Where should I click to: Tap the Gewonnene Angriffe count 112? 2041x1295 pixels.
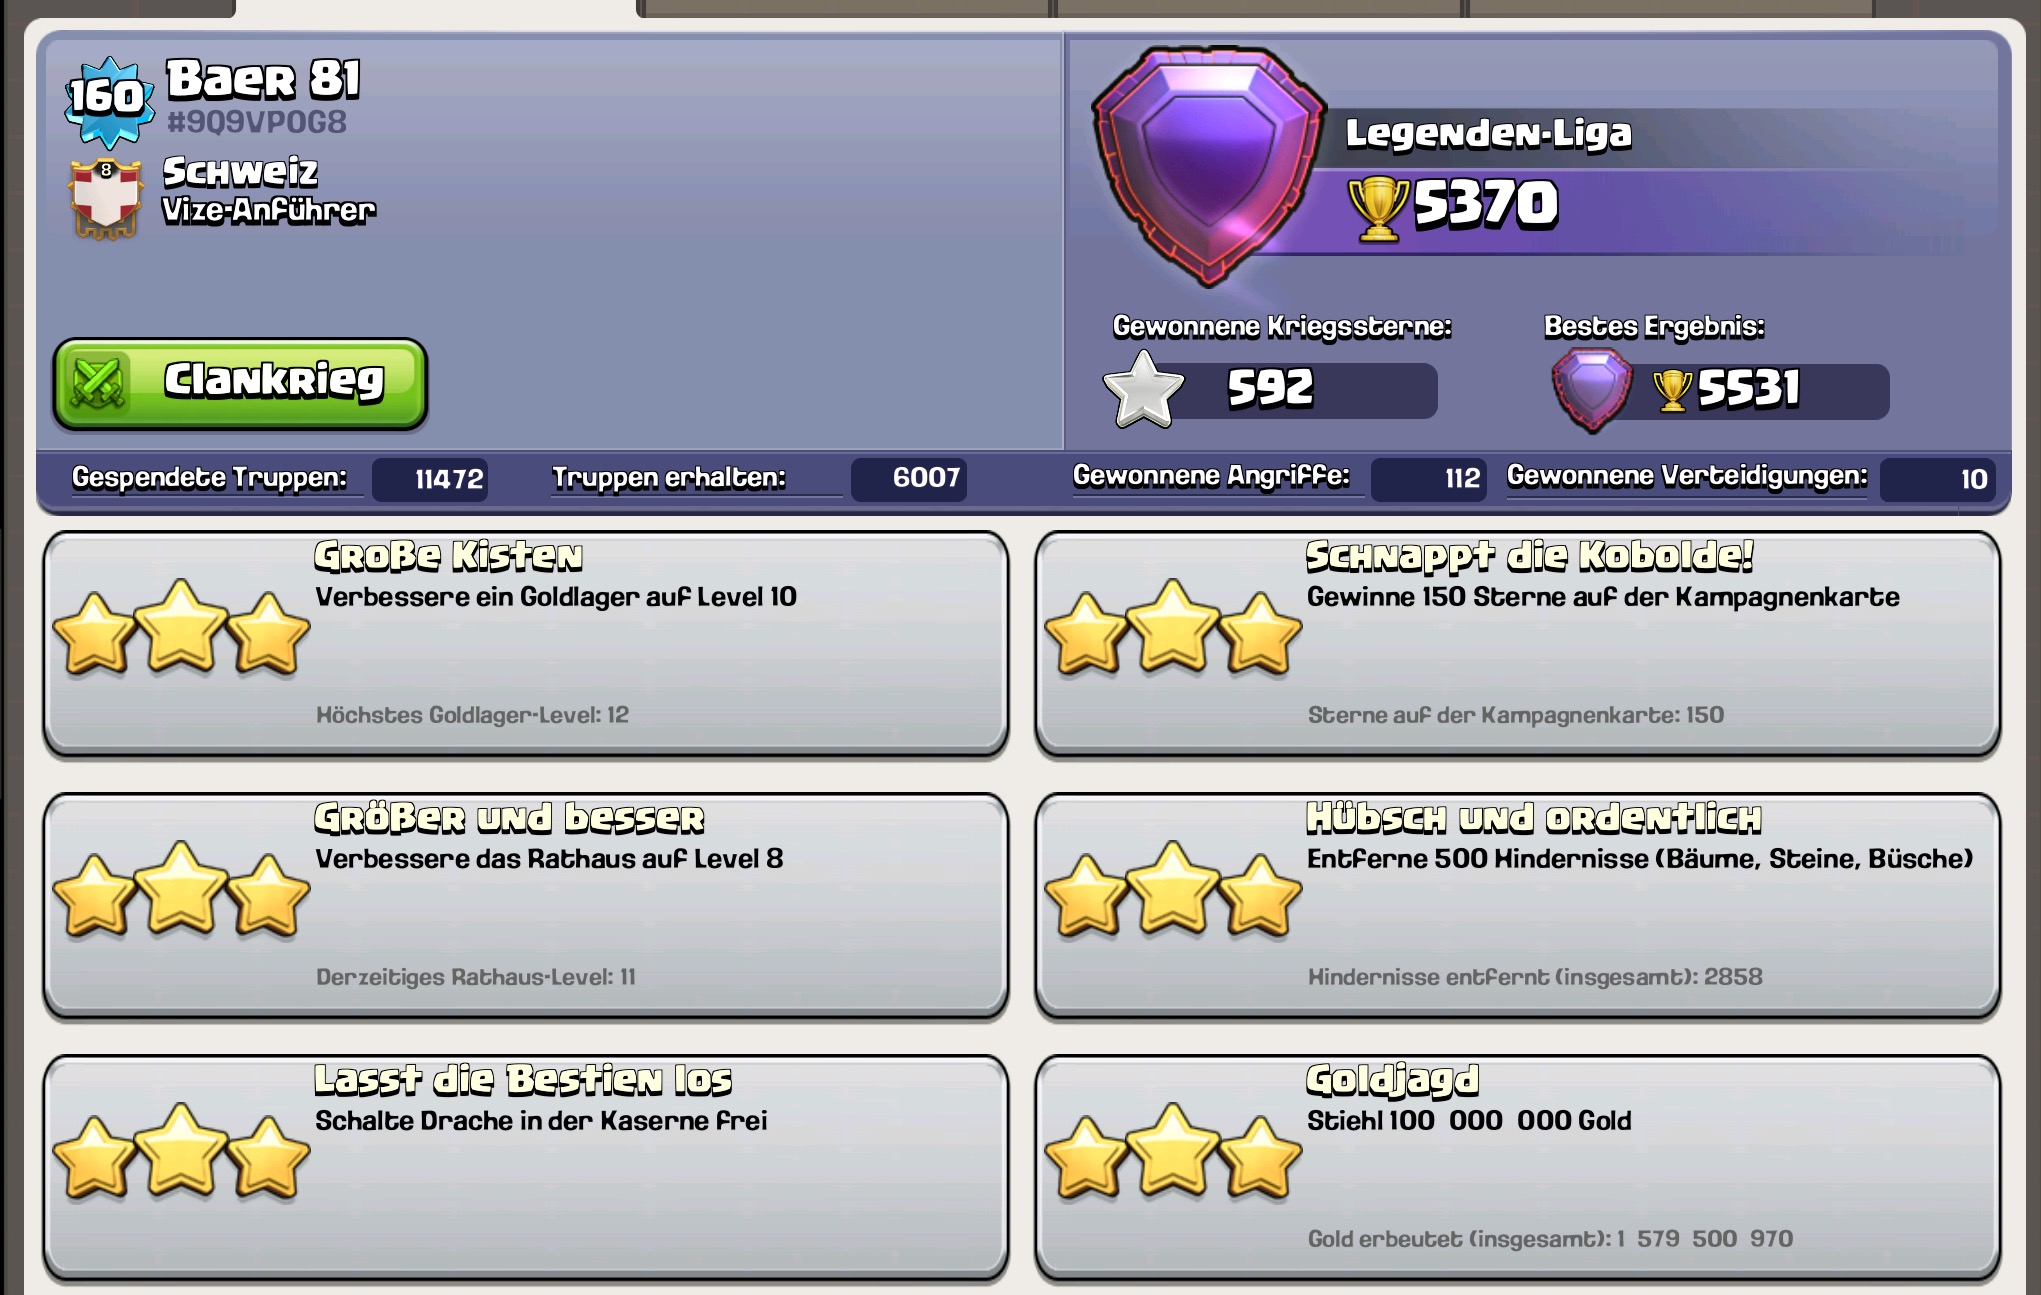coord(1428,478)
